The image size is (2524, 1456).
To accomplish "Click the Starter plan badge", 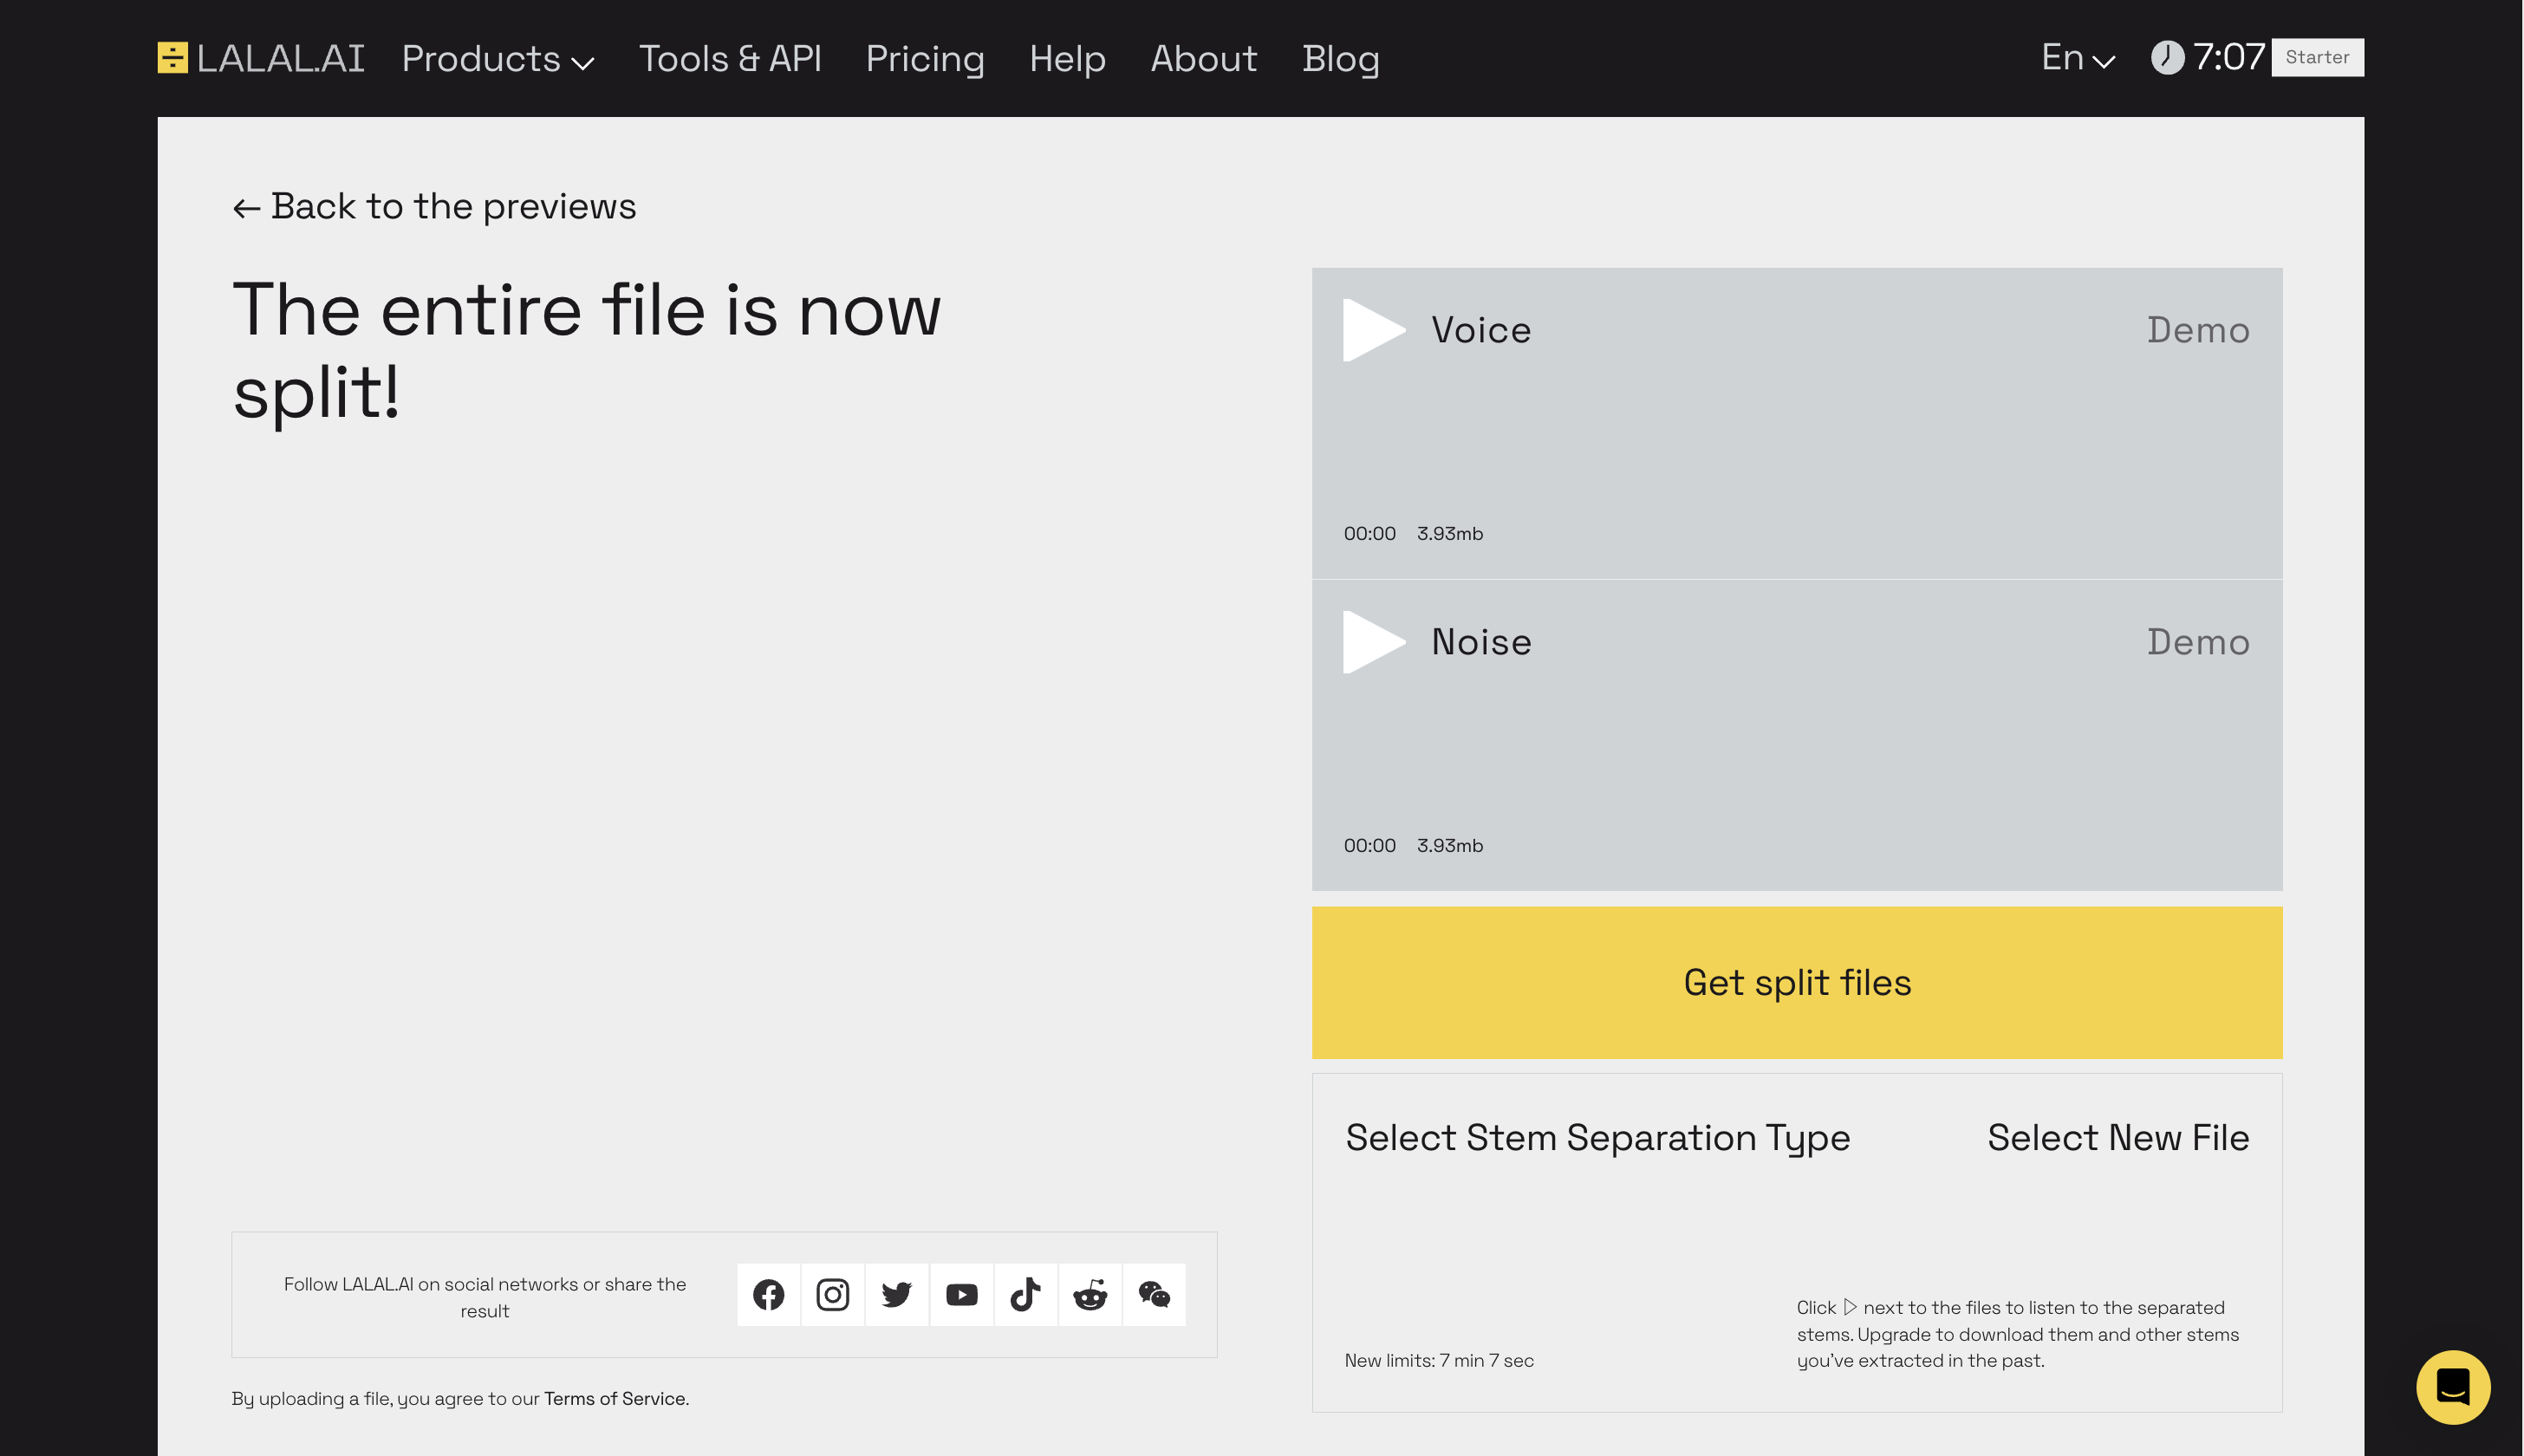I will pyautogui.click(x=2319, y=57).
